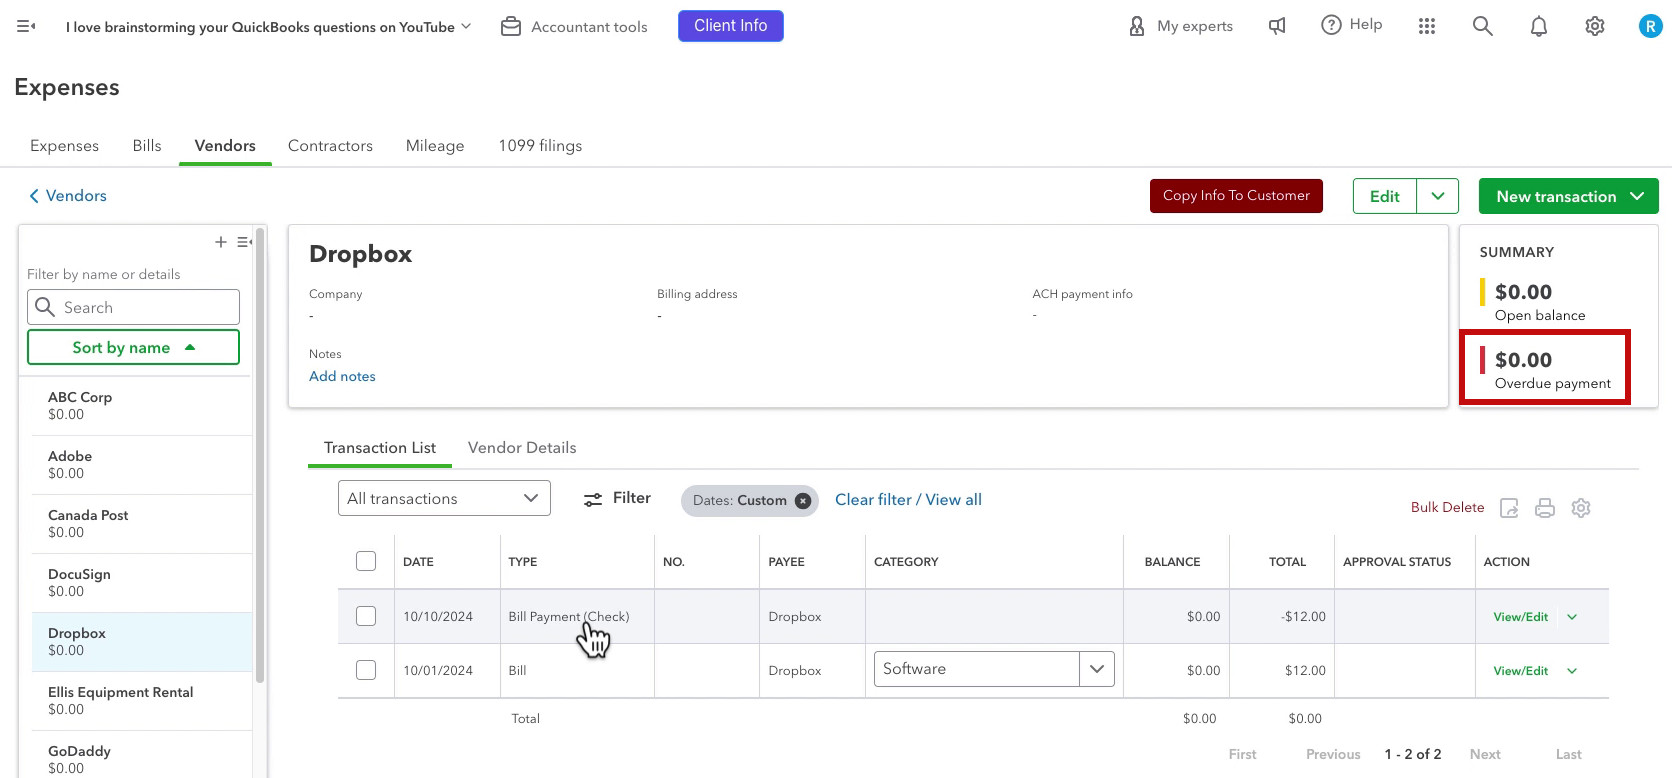Expand action menu for the Bill row
This screenshot has height=778, width=1672.
[x=1572, y=671]
